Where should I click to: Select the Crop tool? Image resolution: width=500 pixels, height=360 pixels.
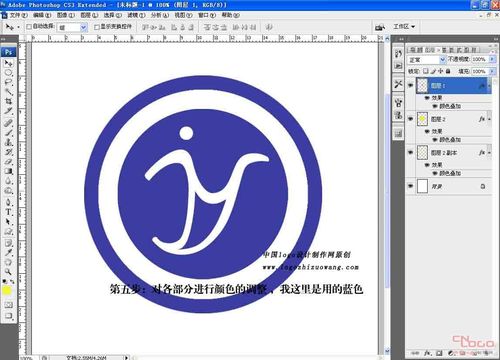pyautogui.click(x=8, y=101)
